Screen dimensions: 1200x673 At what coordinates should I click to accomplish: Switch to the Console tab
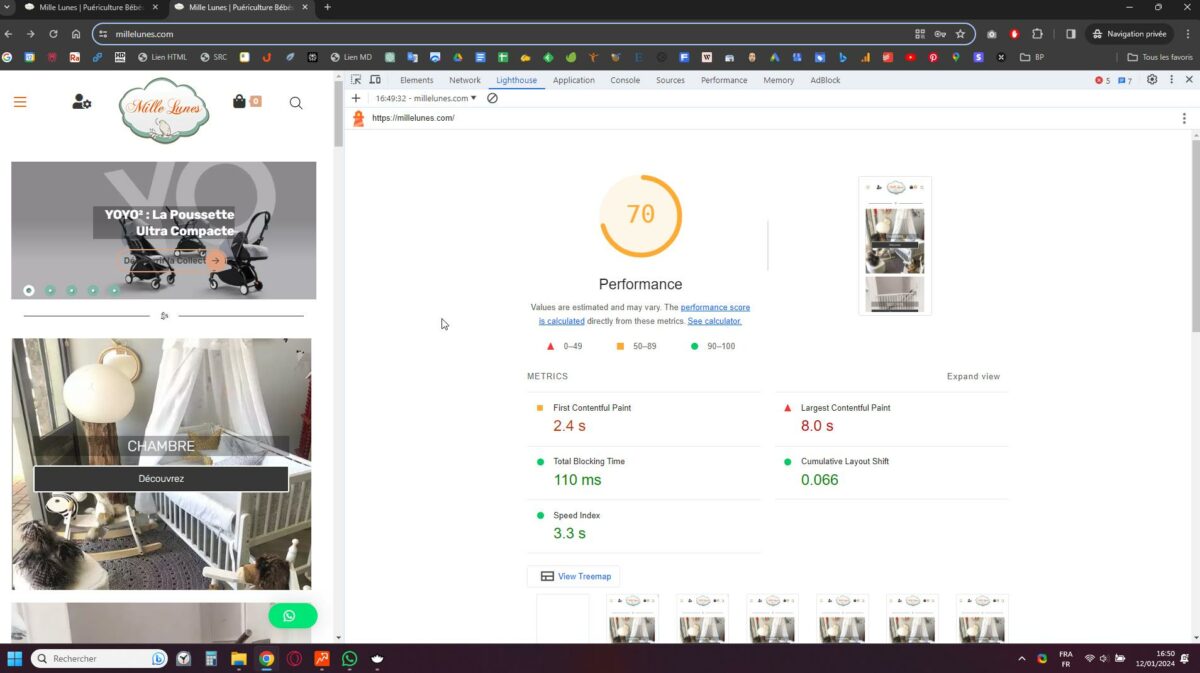(x=625, y=80)
